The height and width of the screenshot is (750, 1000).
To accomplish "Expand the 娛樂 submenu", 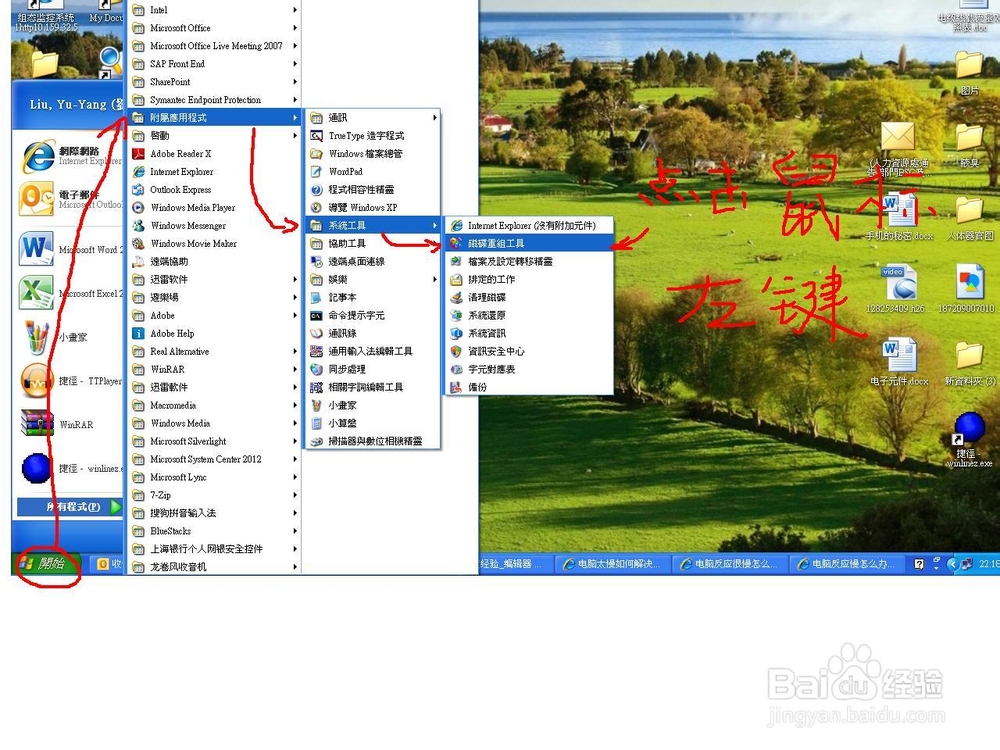I will (x=374, y=279).
